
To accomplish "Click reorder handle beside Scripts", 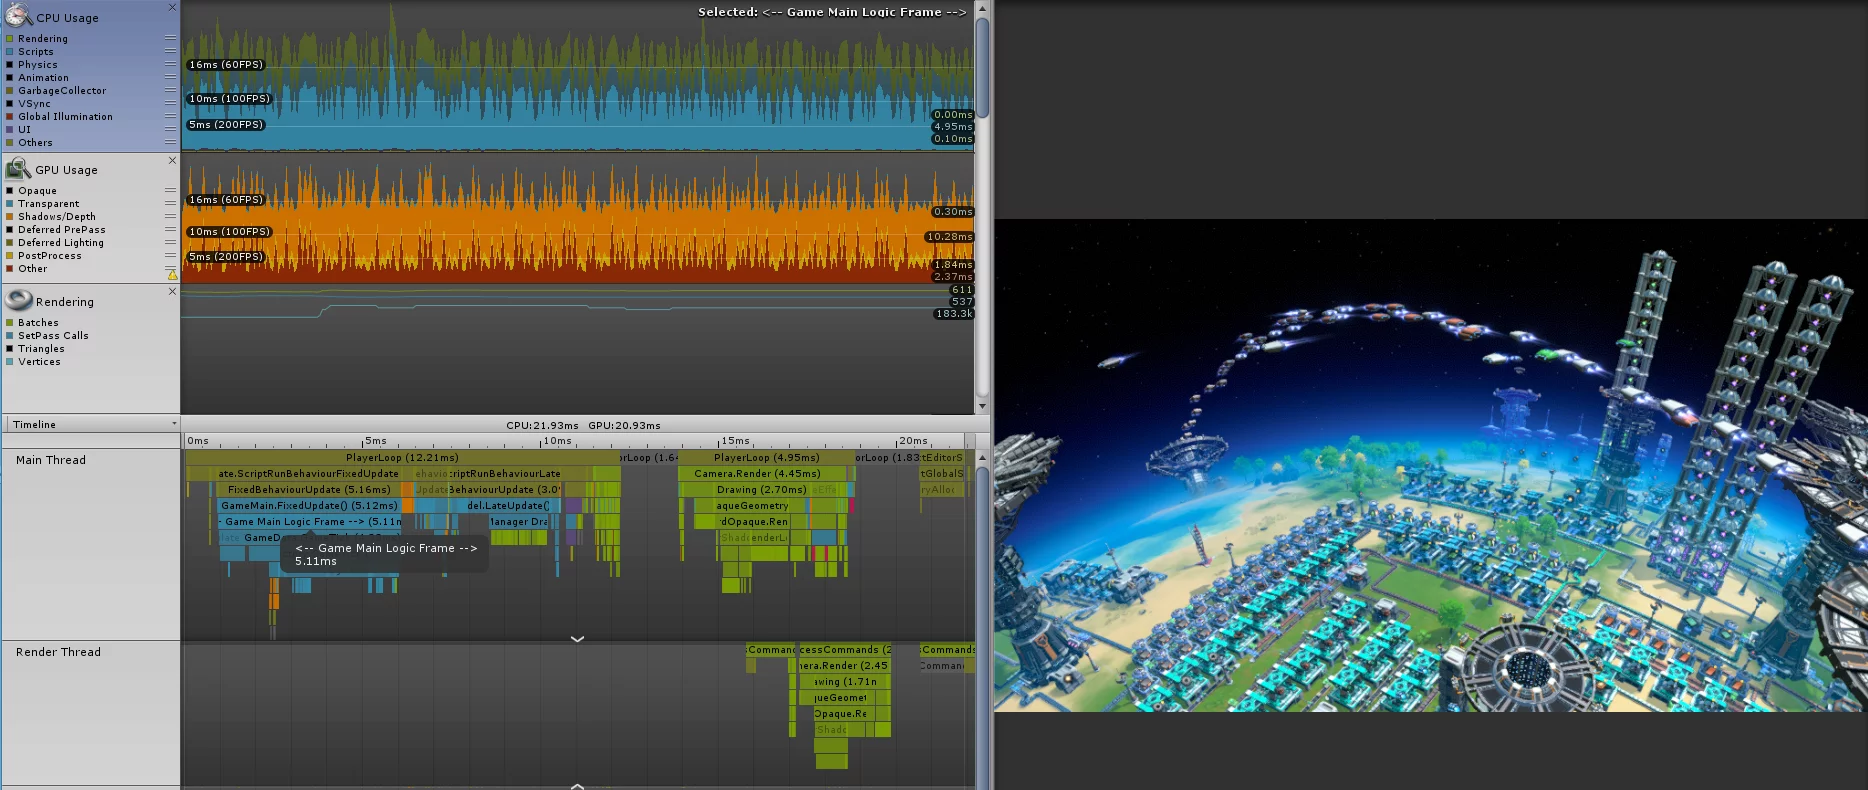I will click(170, 51).
